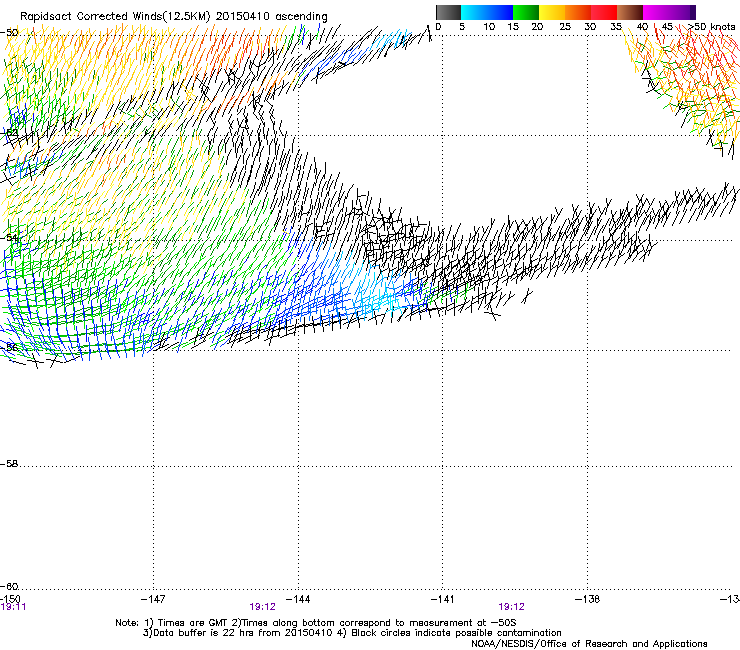
Task: Click the '>50 knots' legend label
Action: point(712,27)
